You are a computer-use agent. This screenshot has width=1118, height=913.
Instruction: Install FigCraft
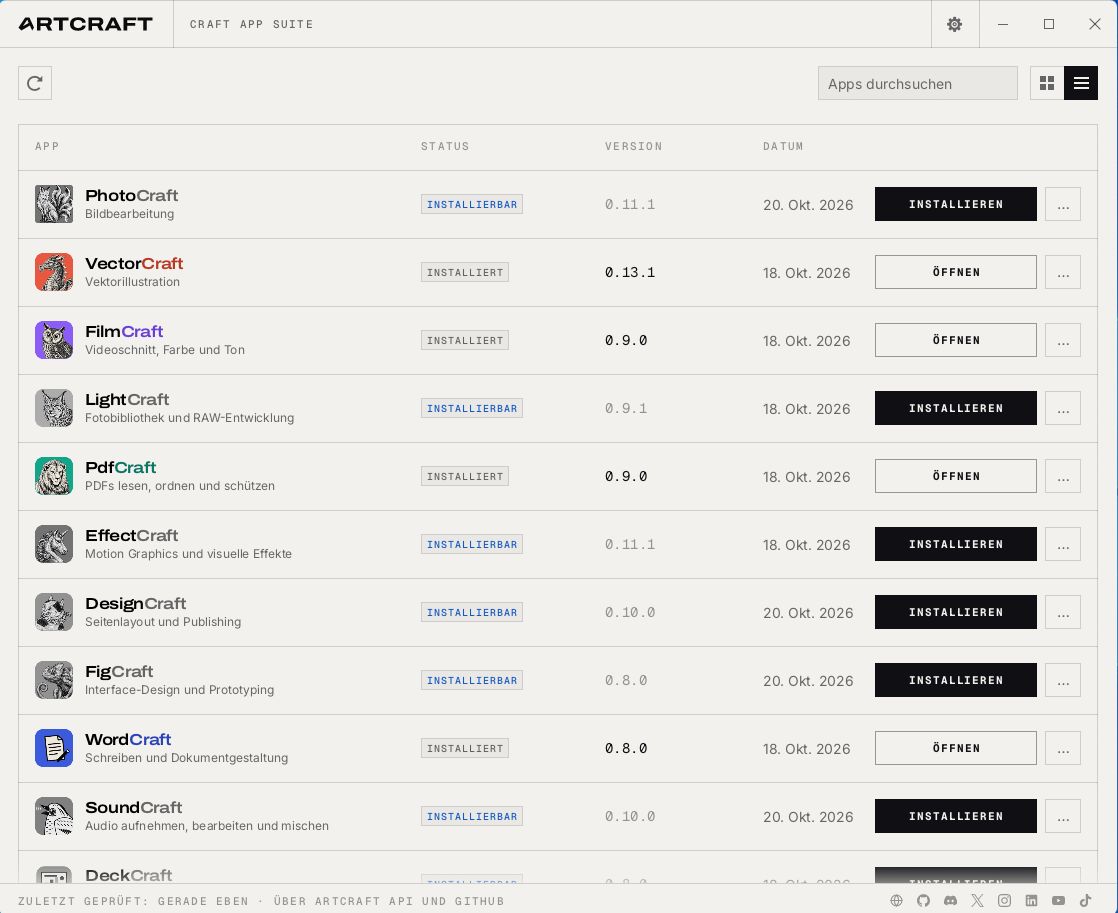(955, 680)
